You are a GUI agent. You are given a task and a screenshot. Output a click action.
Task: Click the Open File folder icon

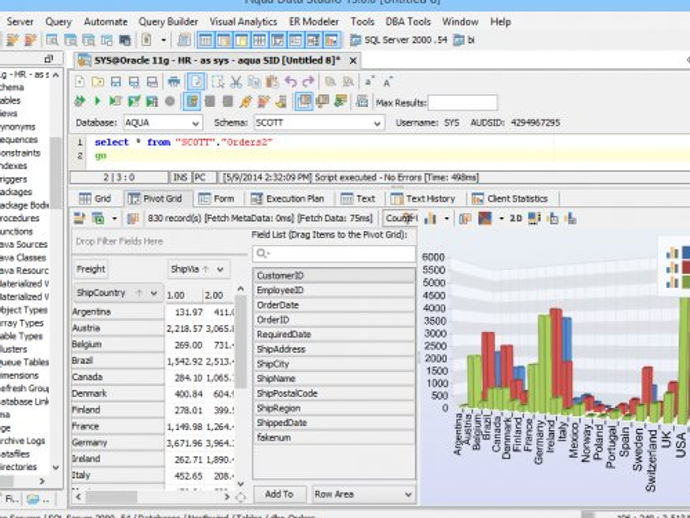98,82
